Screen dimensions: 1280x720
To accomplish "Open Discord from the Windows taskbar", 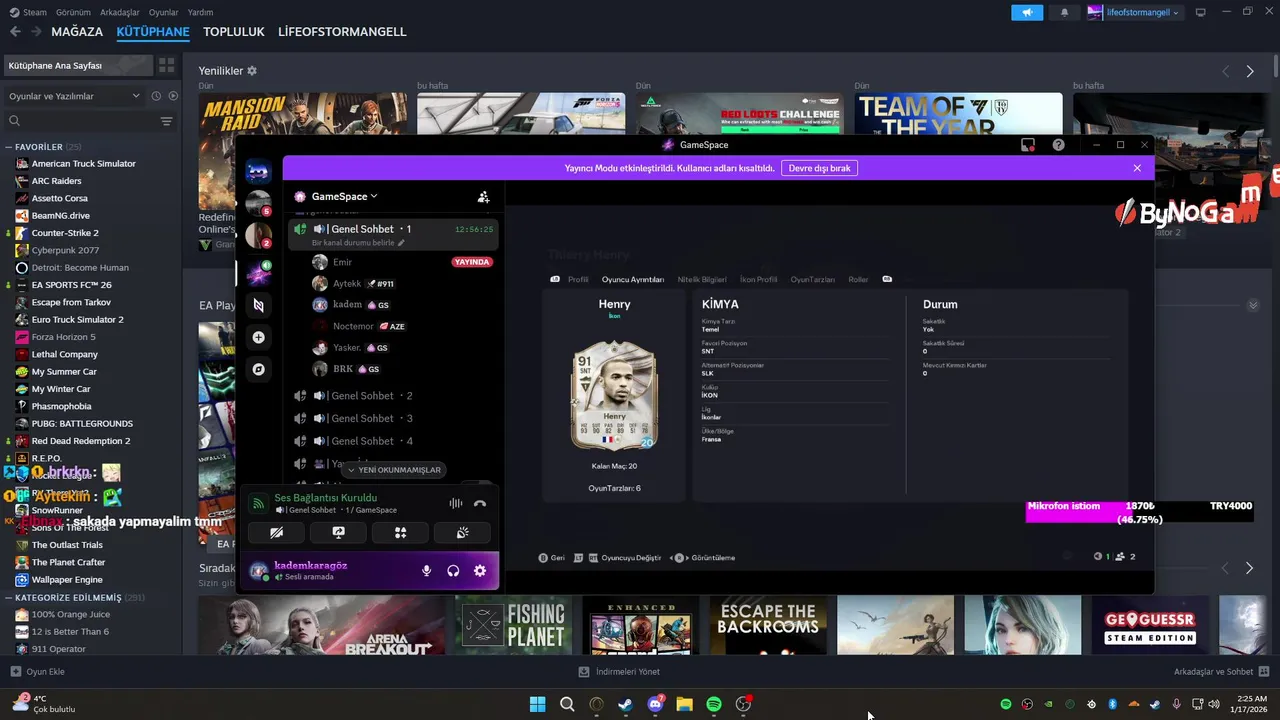I will [x=655, y=704].
